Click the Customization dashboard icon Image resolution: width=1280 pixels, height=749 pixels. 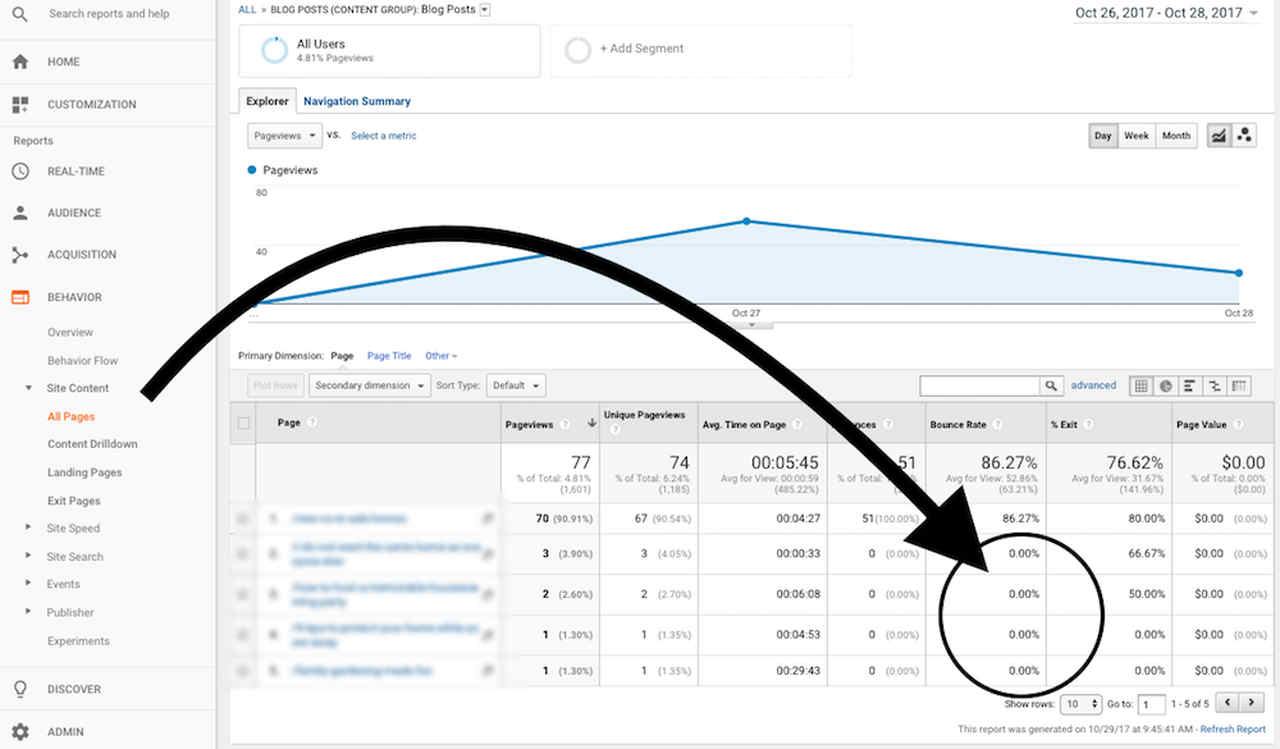coord(20,104)
